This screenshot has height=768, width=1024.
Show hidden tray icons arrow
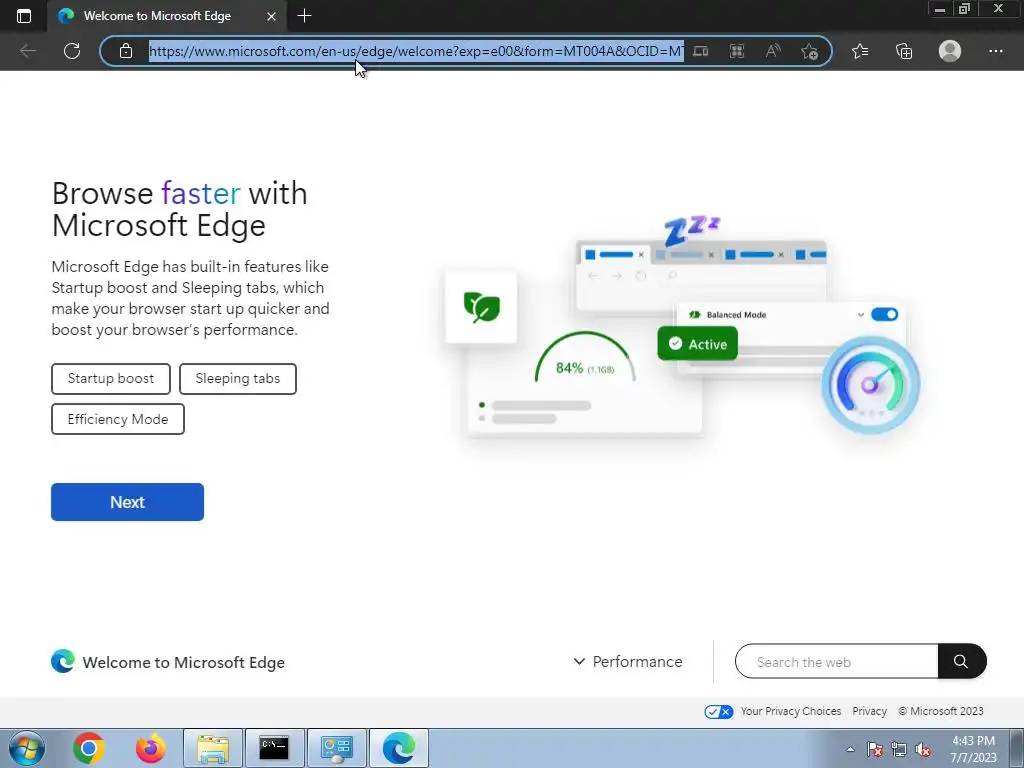pos(850,749)
